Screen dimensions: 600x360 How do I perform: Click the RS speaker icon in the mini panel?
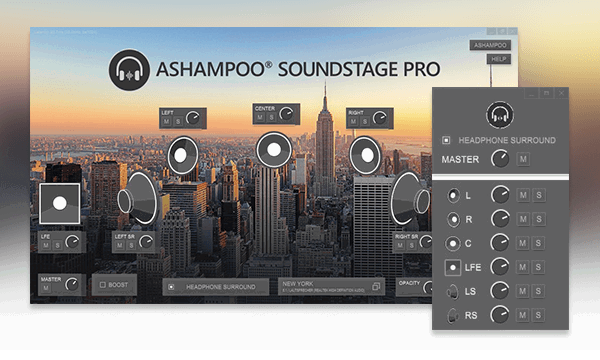[x=452, y=316]
